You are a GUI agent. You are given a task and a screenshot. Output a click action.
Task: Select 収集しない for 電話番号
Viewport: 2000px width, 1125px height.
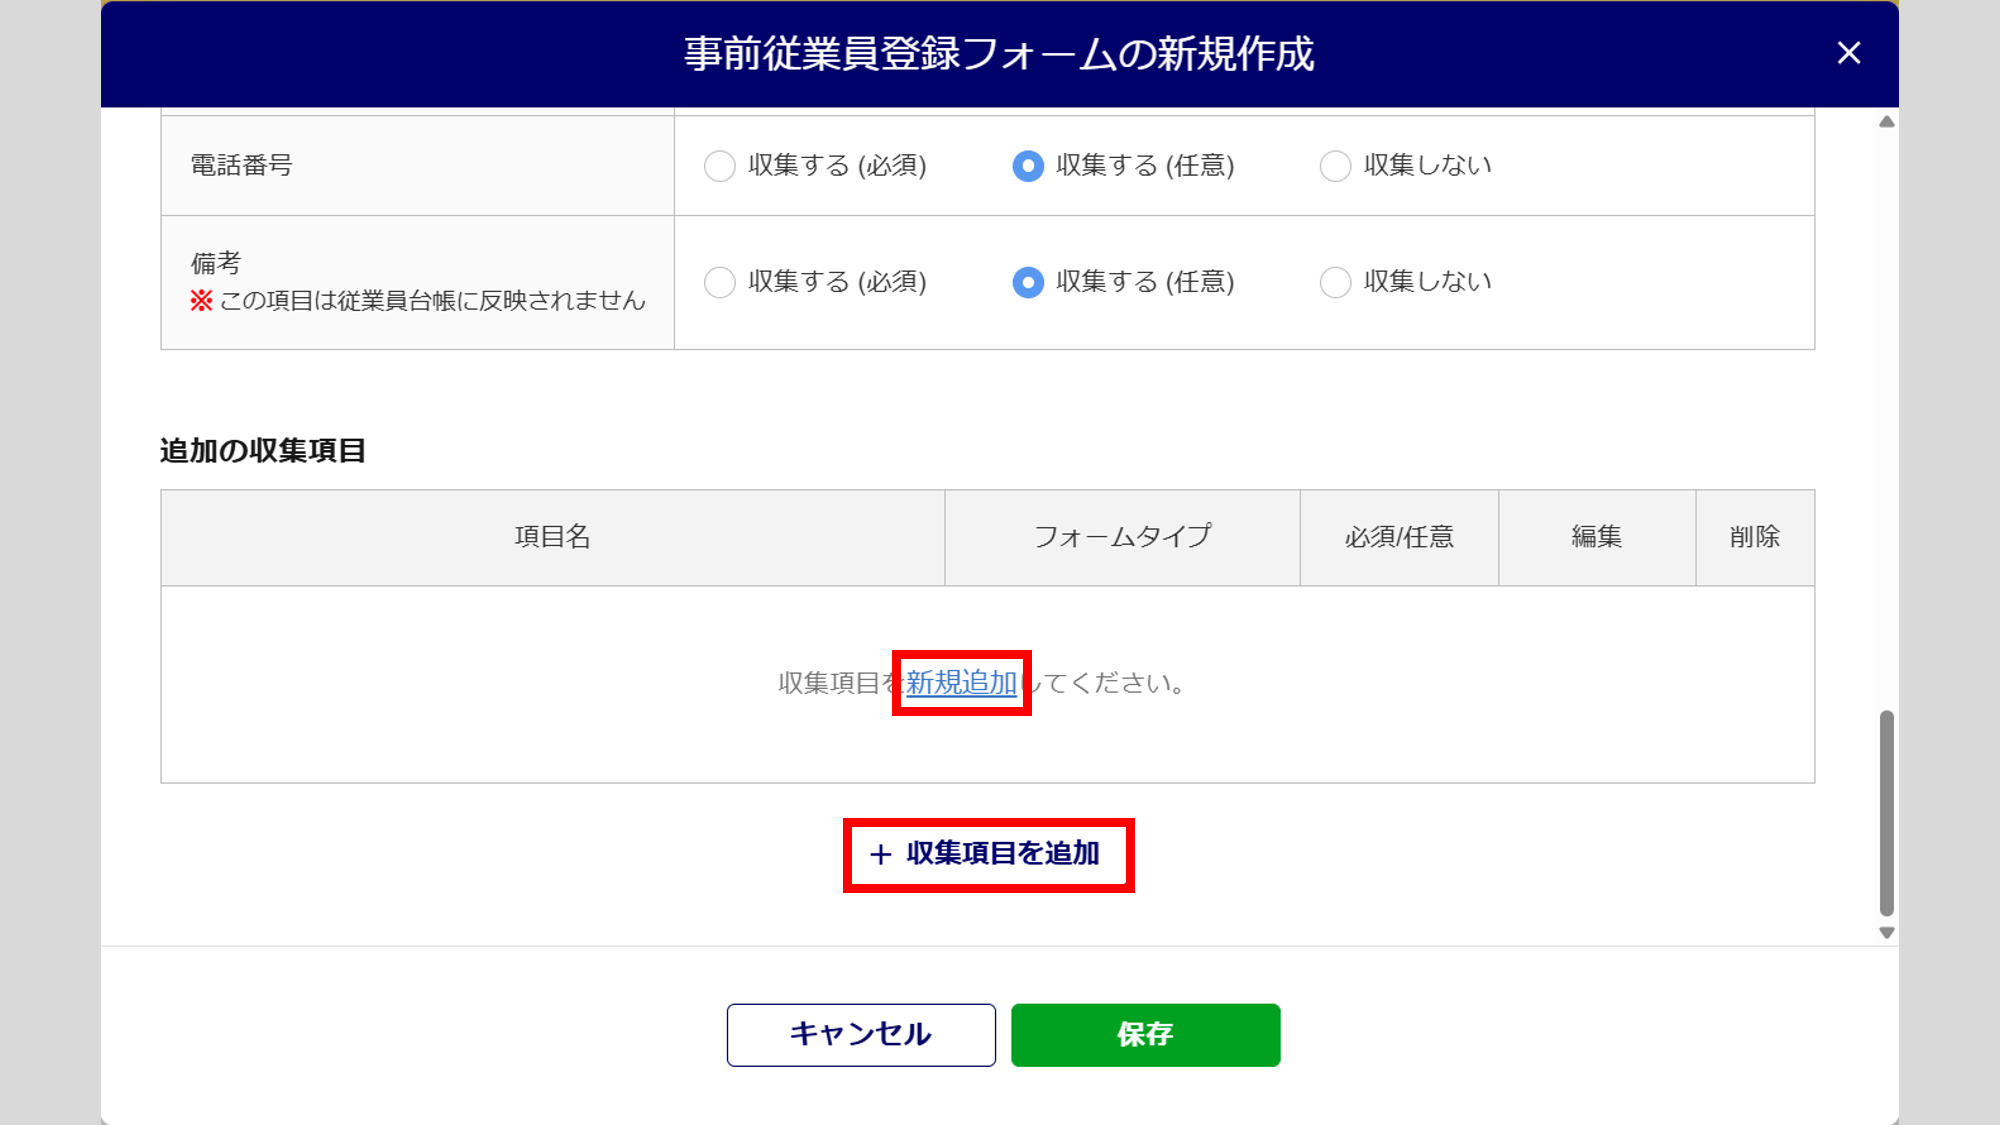pos(1335,166)
